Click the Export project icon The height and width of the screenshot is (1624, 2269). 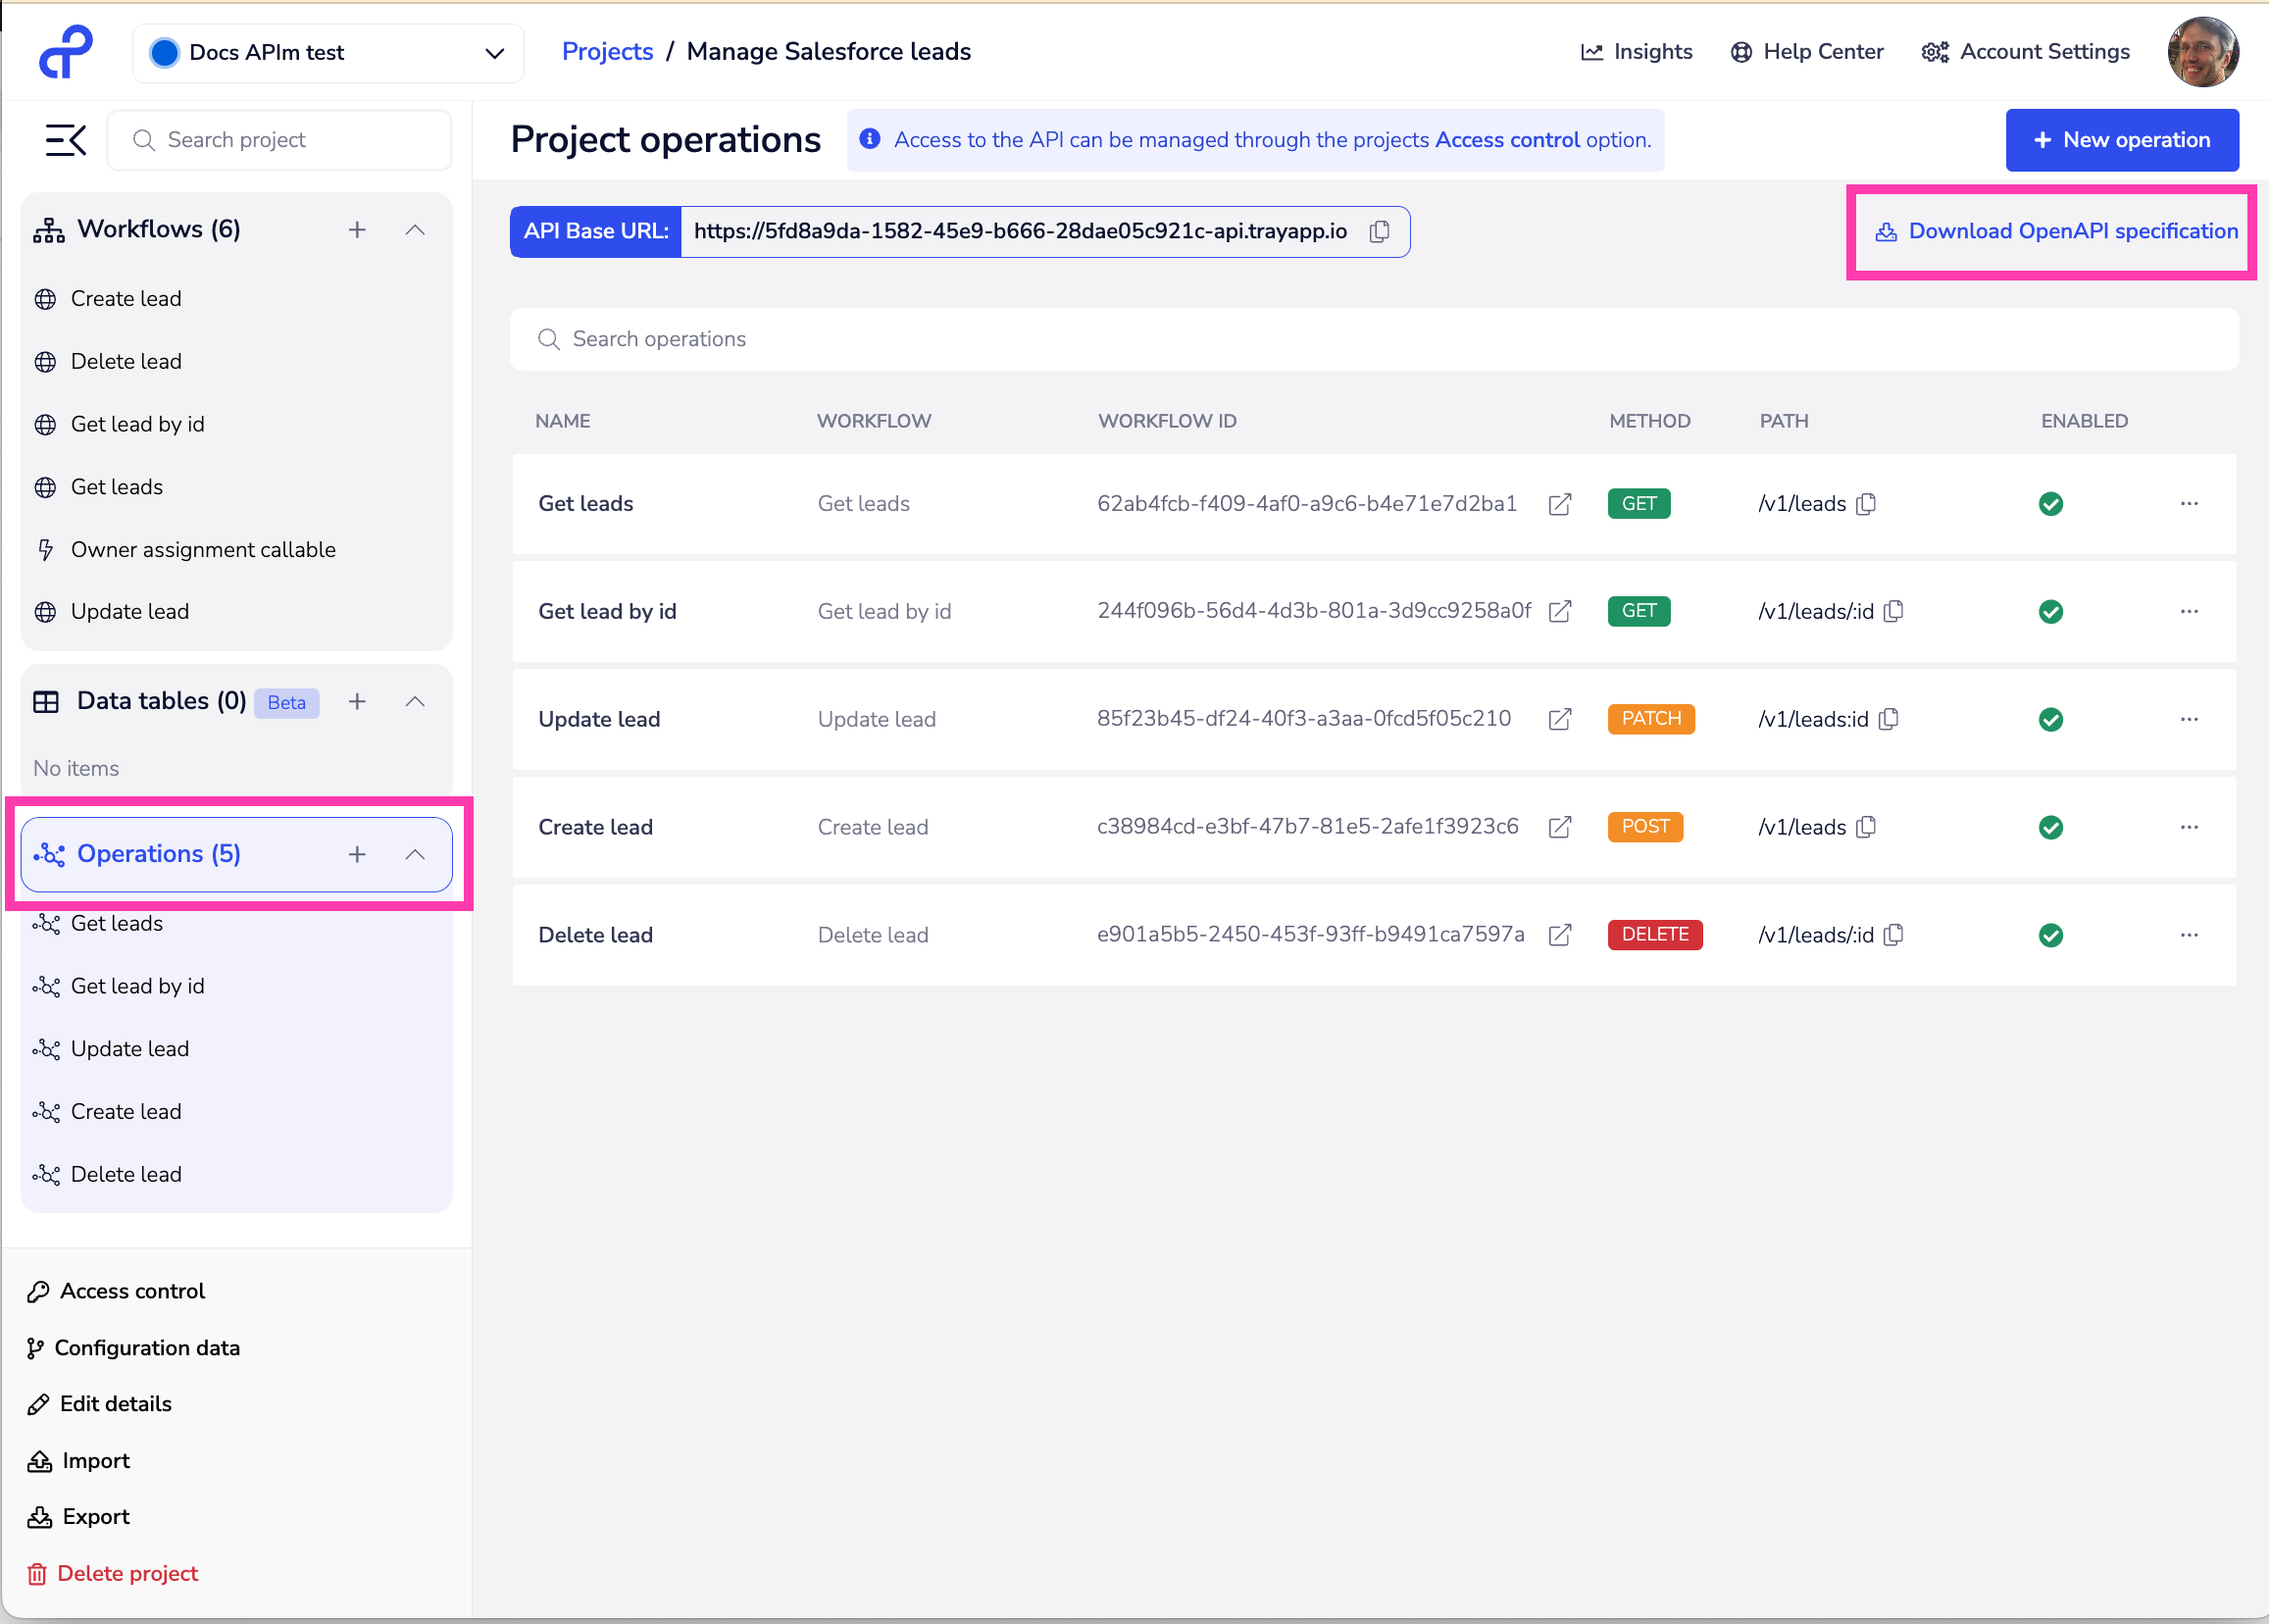tap(39, 1516)
